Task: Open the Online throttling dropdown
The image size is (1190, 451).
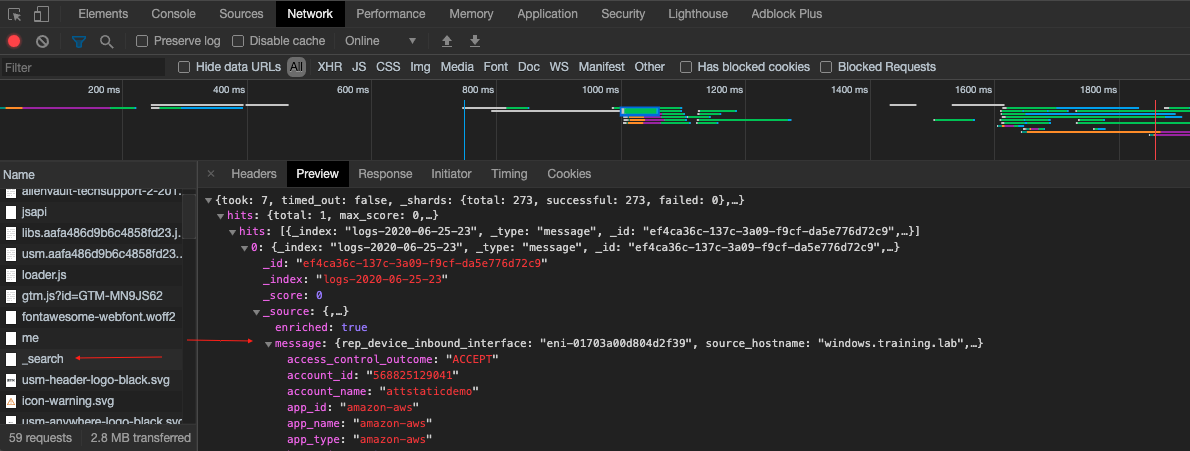Action: tap(380, 41)
